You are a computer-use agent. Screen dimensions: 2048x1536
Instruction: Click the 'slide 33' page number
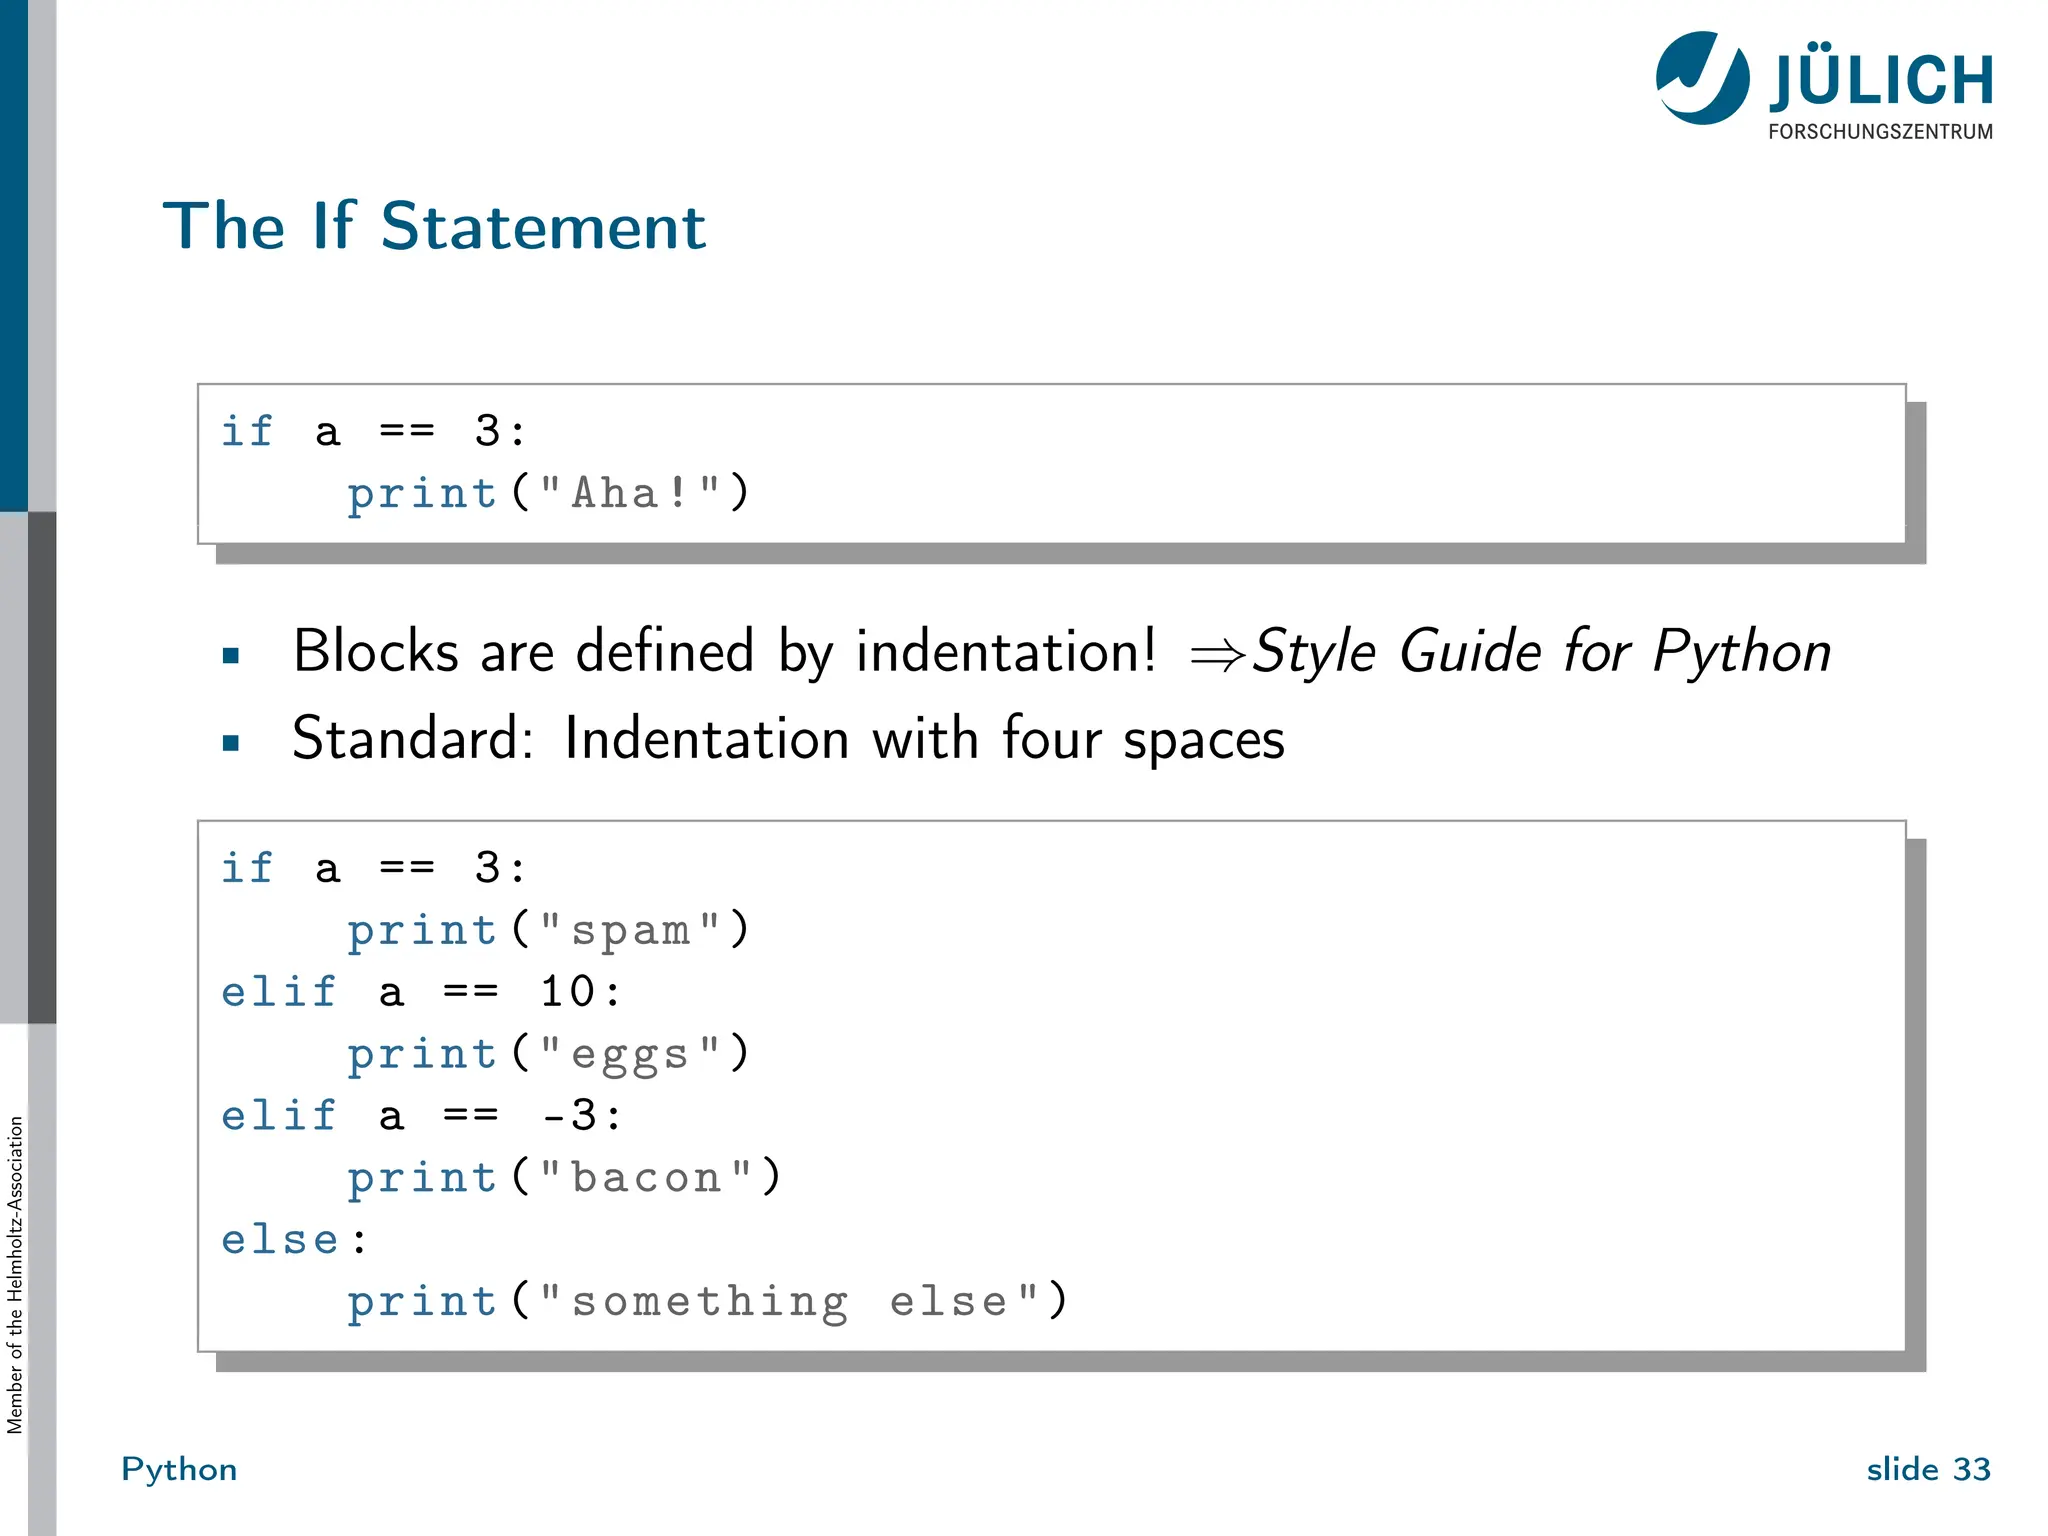click(1928, 1469)
